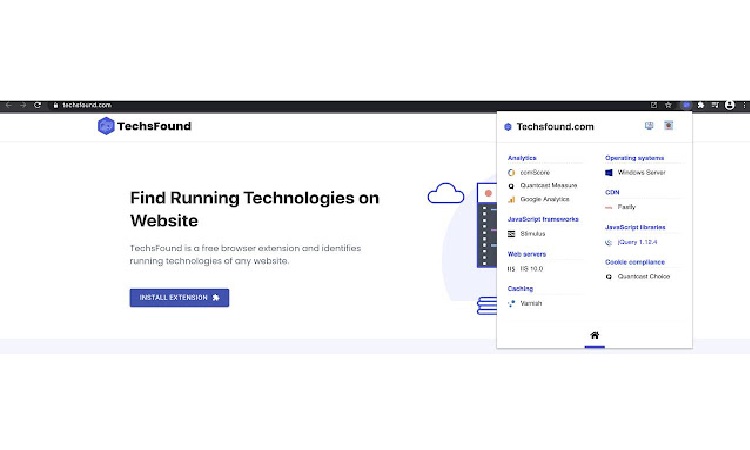Select the Web servers heading
Viewport: 750px width, 450px height.
click(527, 254)
